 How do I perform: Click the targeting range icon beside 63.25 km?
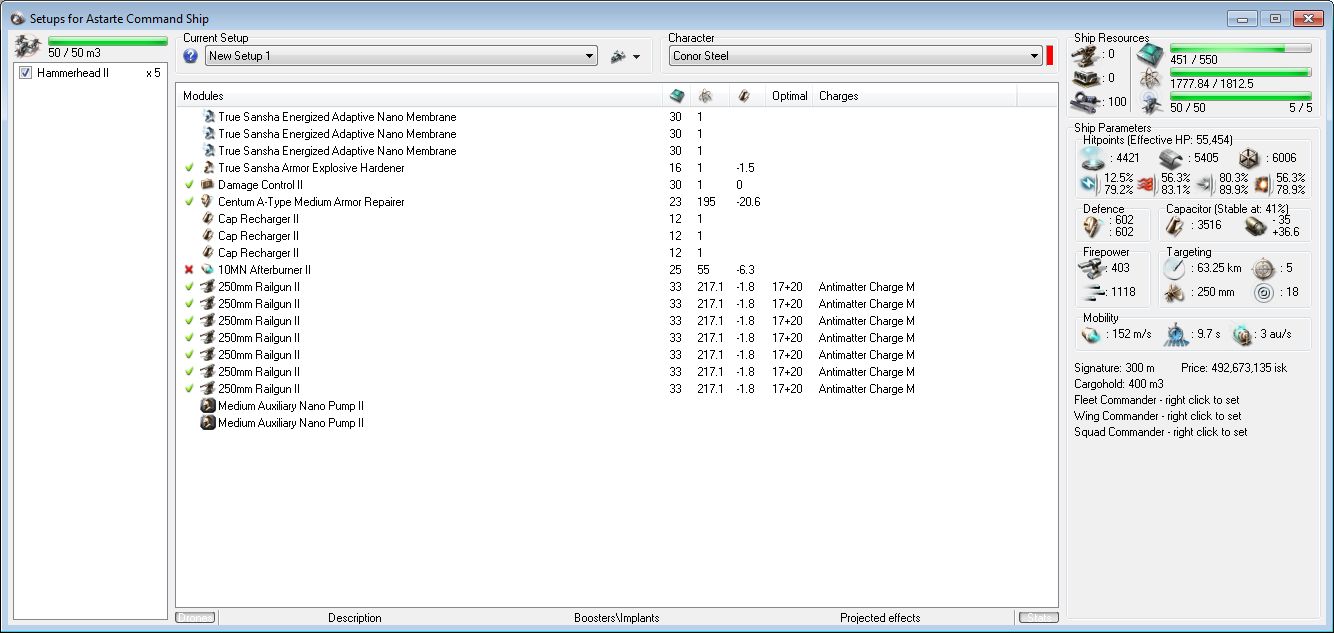tap(1175, 268)
